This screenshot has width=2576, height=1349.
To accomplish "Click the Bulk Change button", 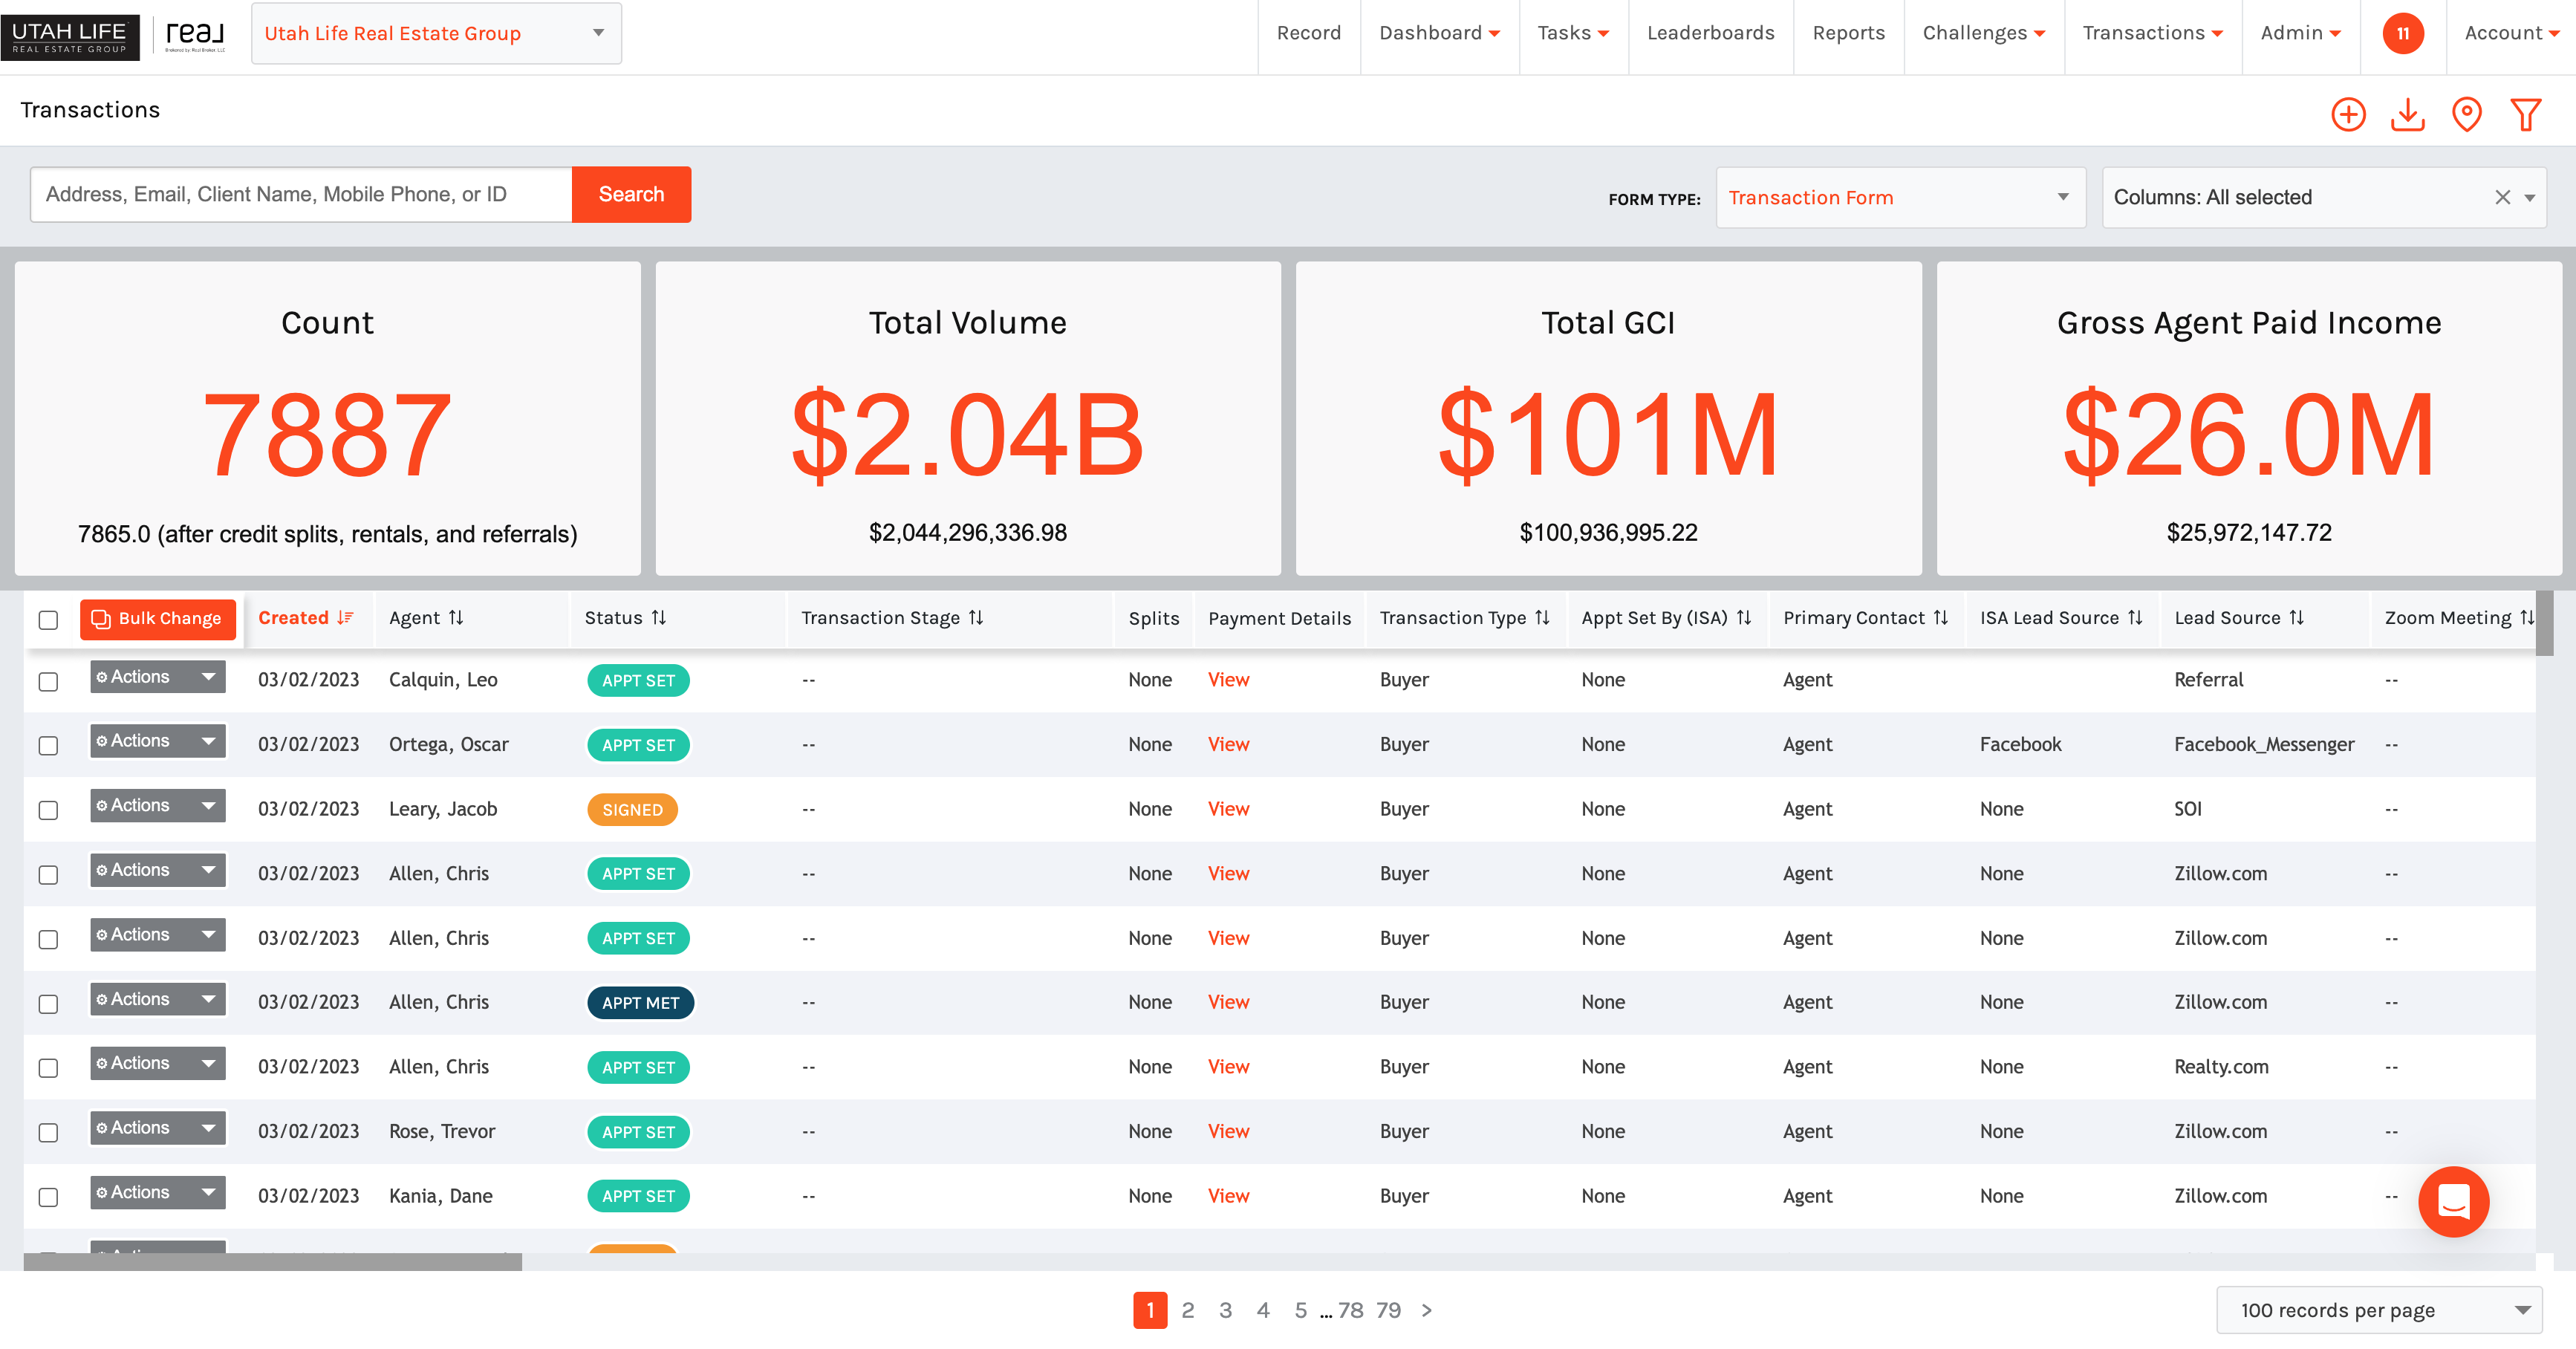I will (157, 619).
